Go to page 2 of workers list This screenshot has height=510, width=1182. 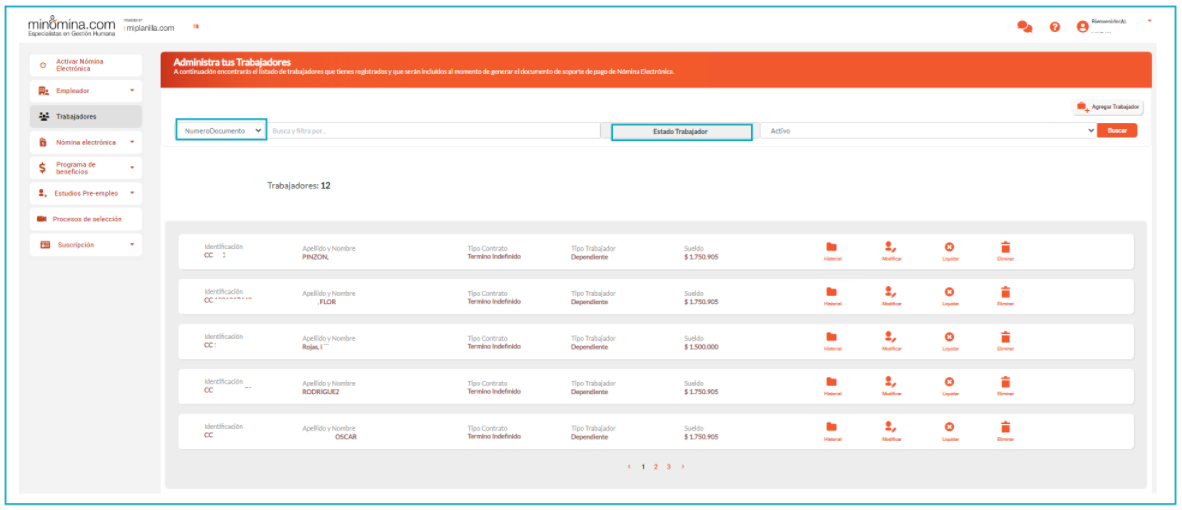pyautogui.click(x=655, y=467)
